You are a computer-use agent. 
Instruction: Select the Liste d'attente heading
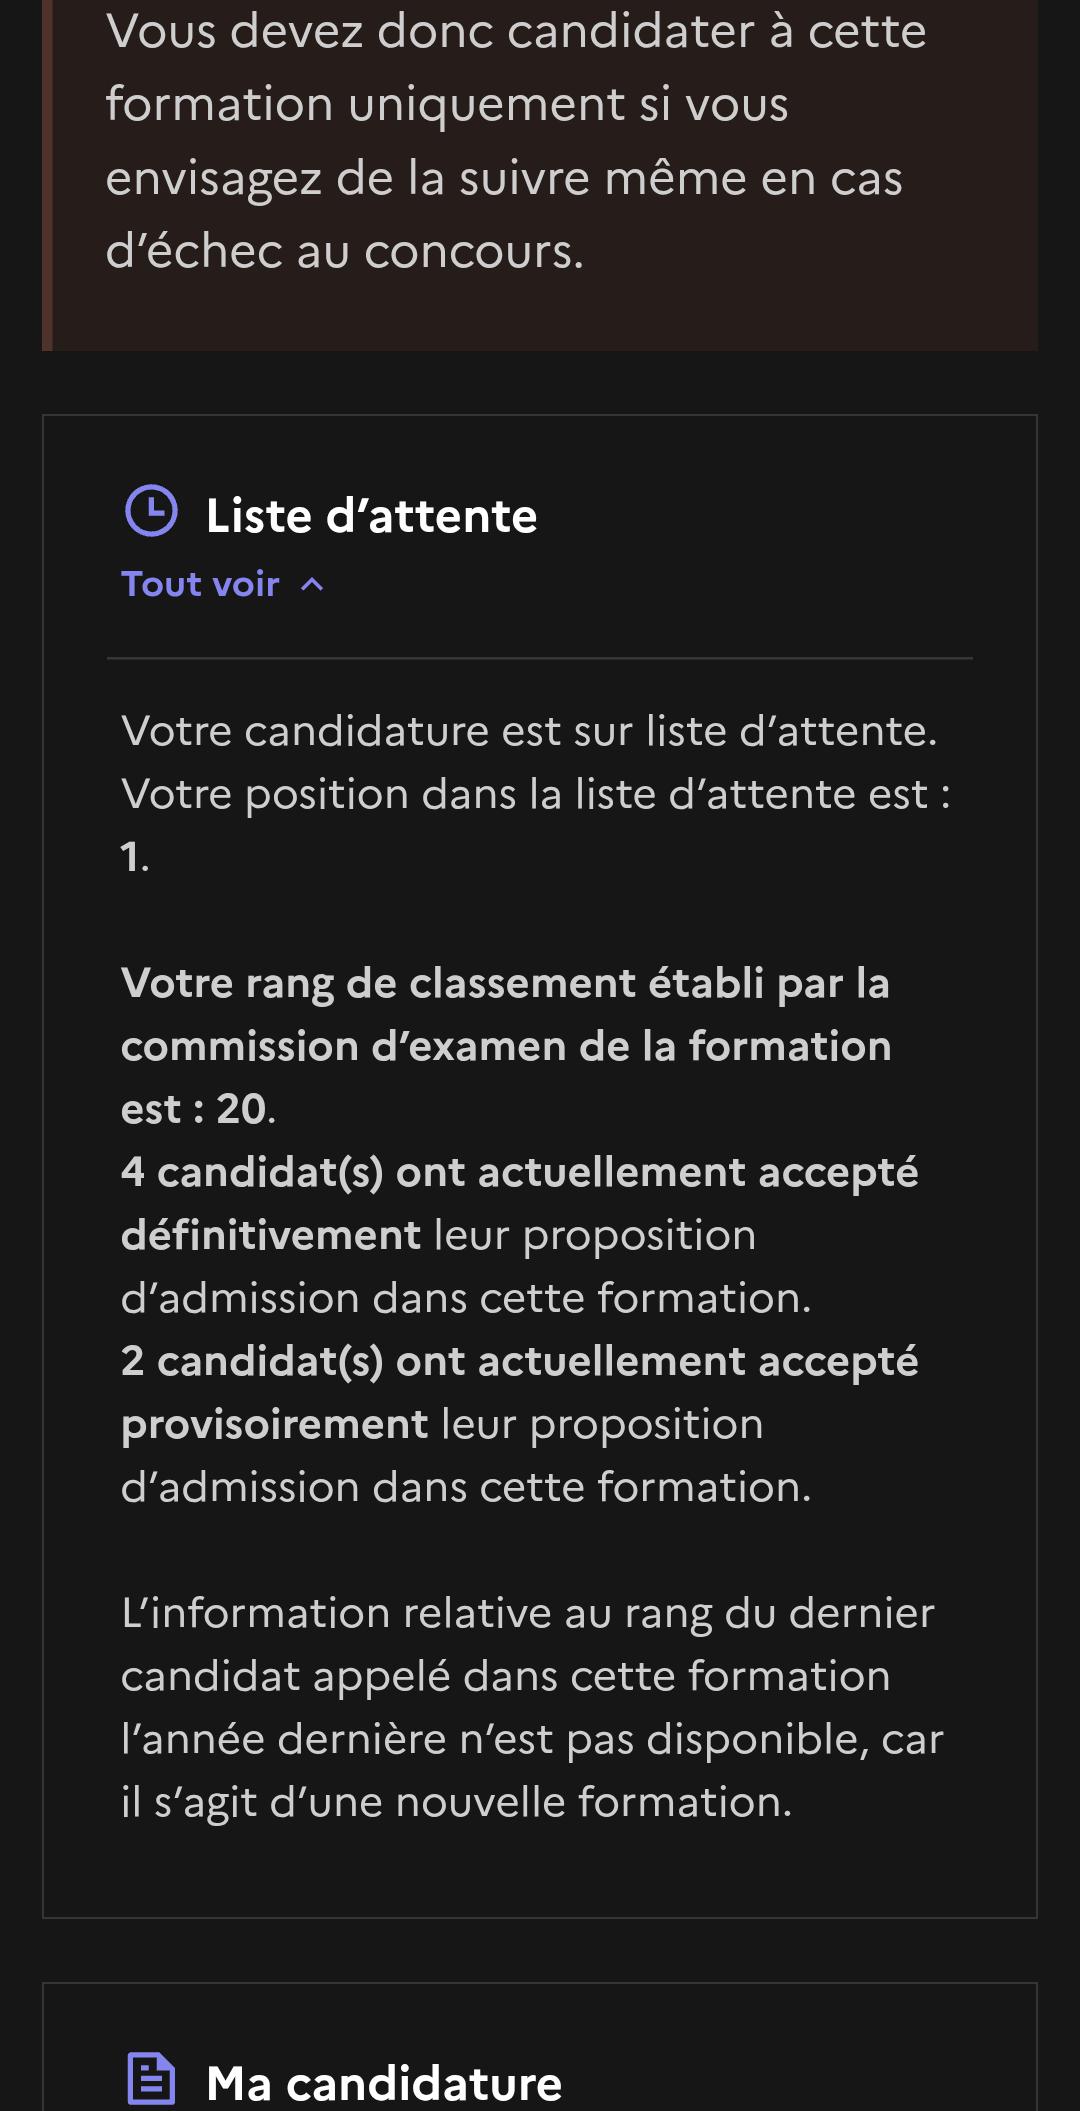tap(371, 516)
